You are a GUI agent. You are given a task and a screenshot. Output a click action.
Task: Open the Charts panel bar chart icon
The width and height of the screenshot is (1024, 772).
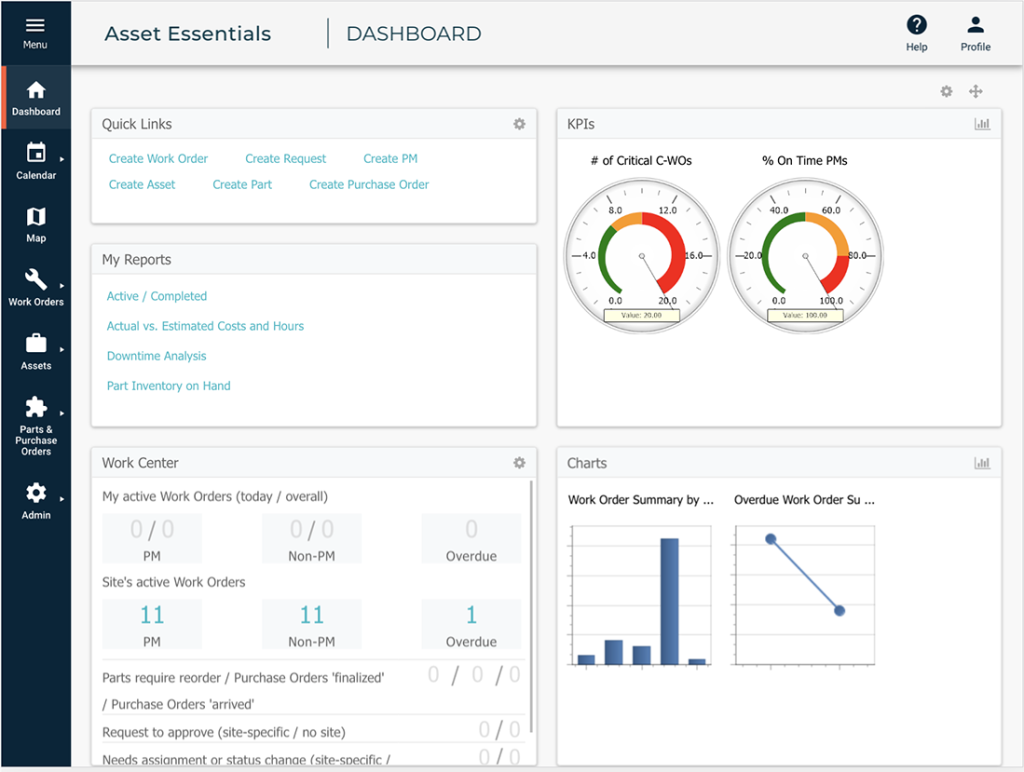click(x=982, y=463)
